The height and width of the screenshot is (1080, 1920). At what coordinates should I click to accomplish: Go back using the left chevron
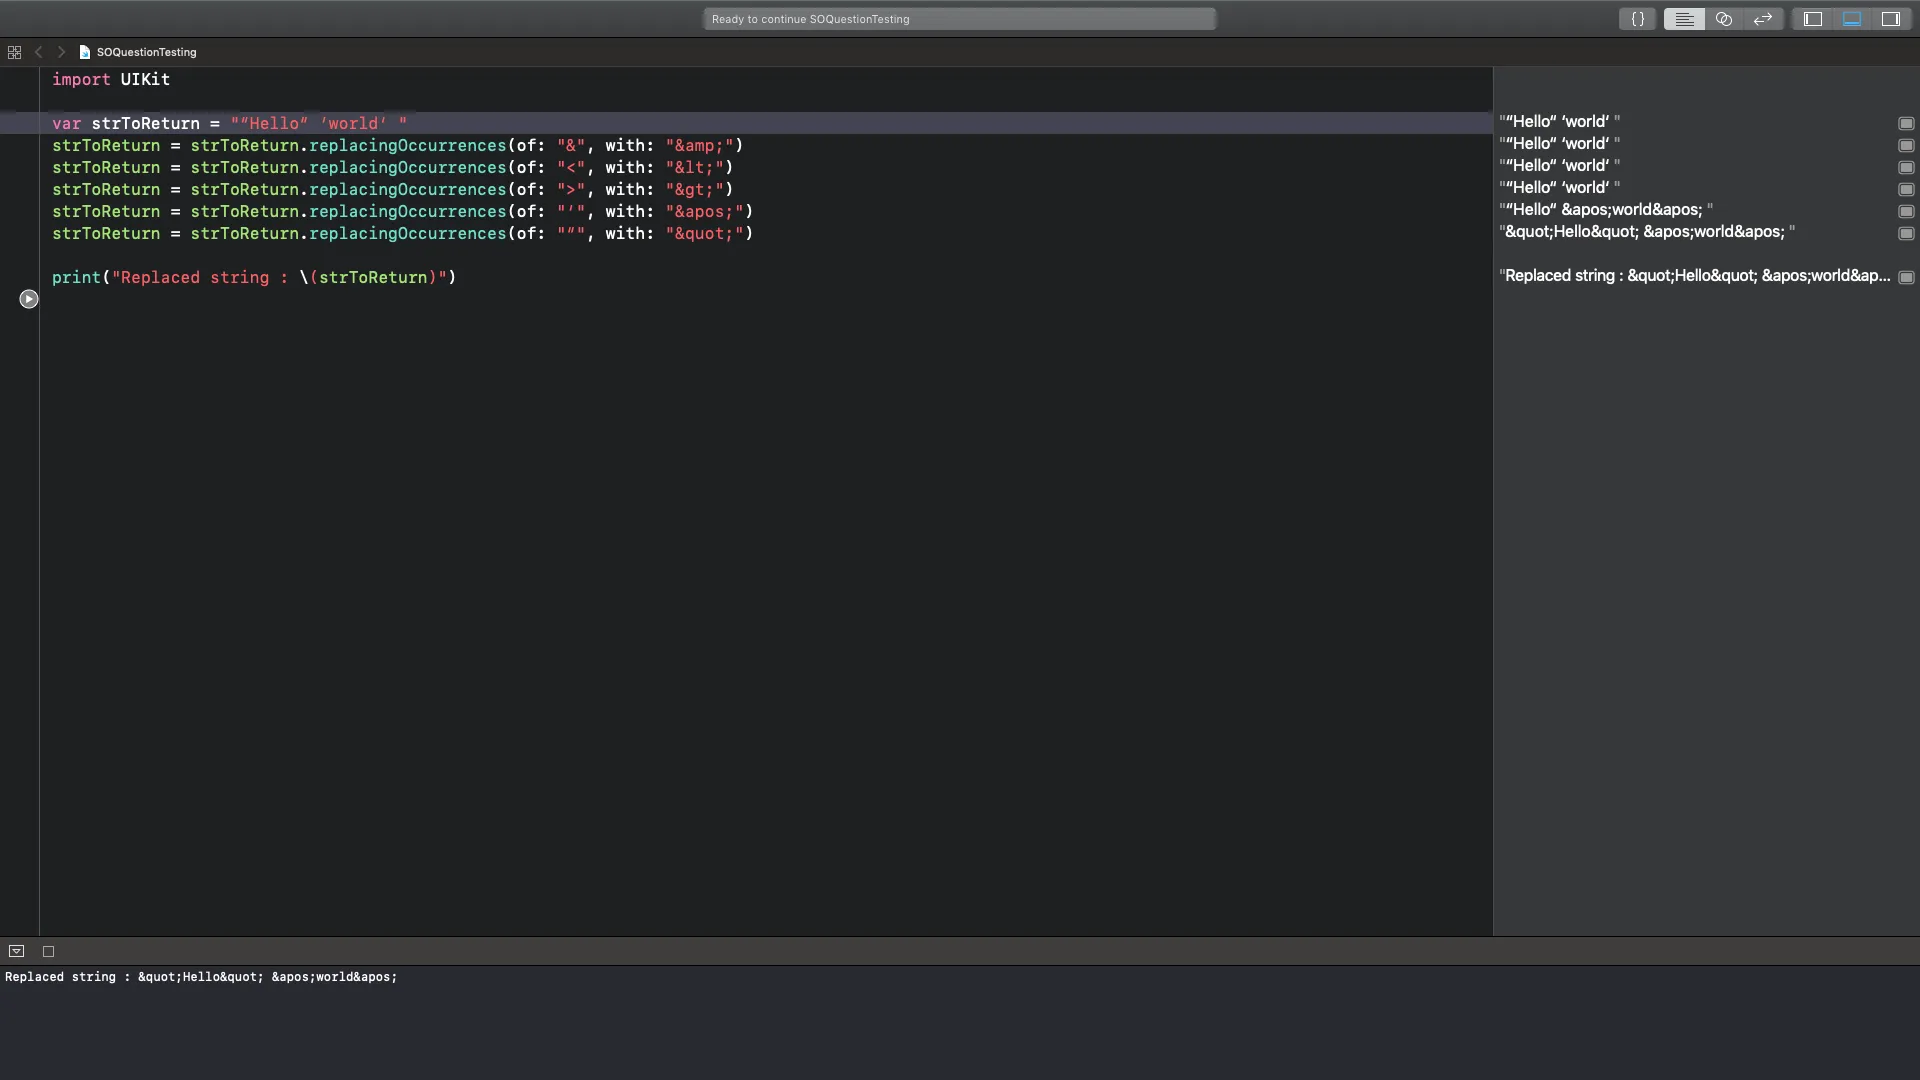39,52
